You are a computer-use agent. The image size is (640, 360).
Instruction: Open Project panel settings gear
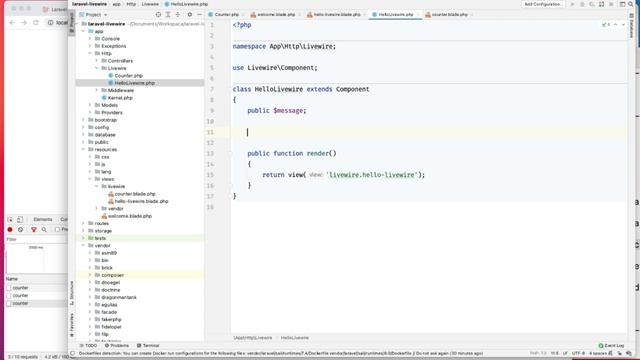click(190, 15)
